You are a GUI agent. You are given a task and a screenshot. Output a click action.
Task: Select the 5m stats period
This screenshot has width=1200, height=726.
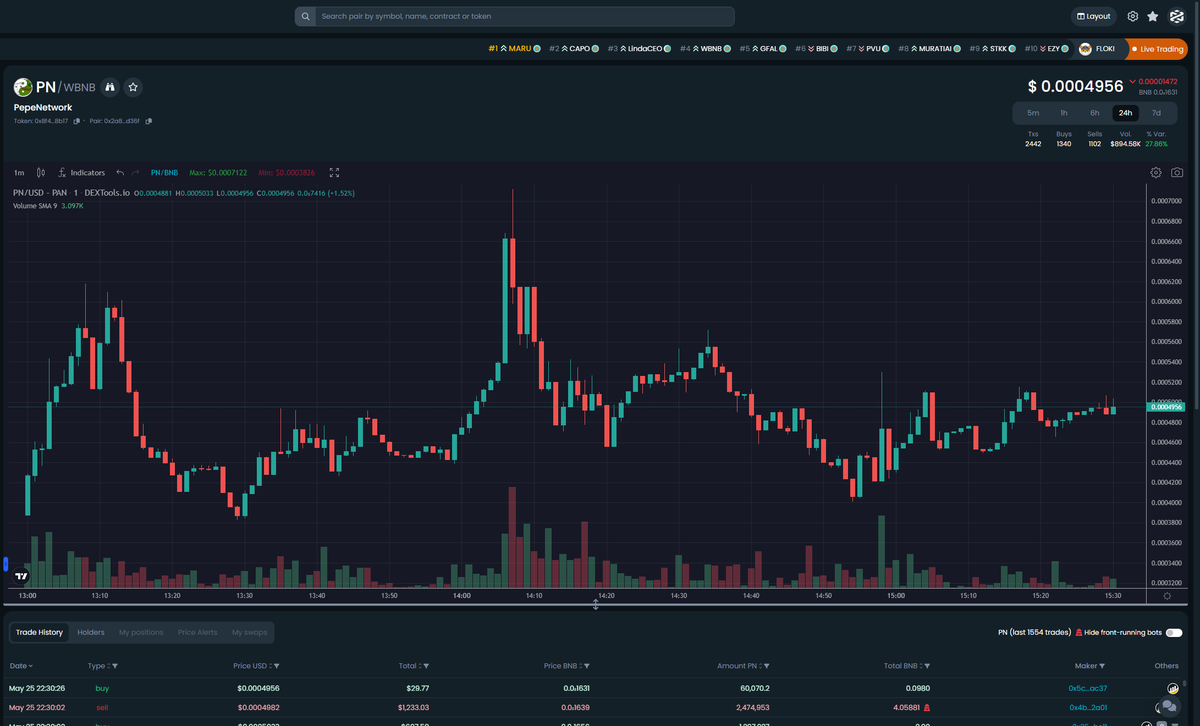click(1033, 113)
